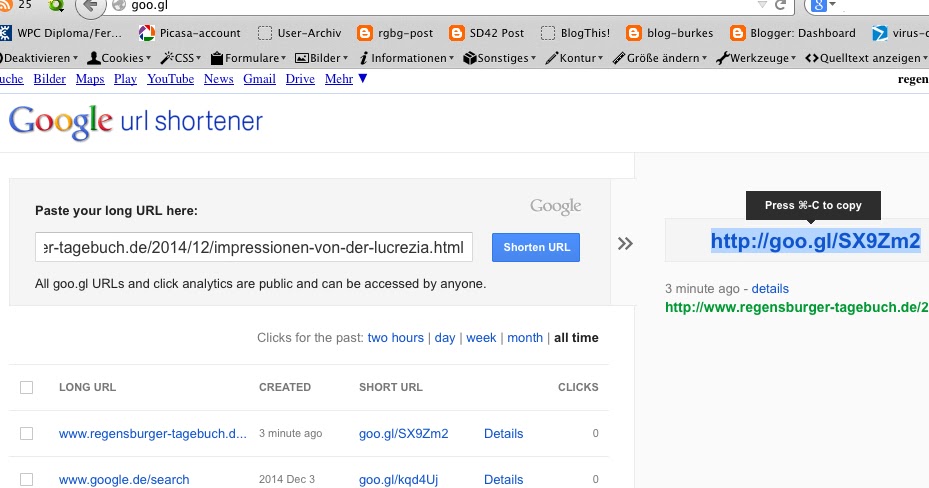The height and width of the screenshot is (488, 929).
Task: Open the Sonstiges toolbar menu
Action: pos(499,58)
